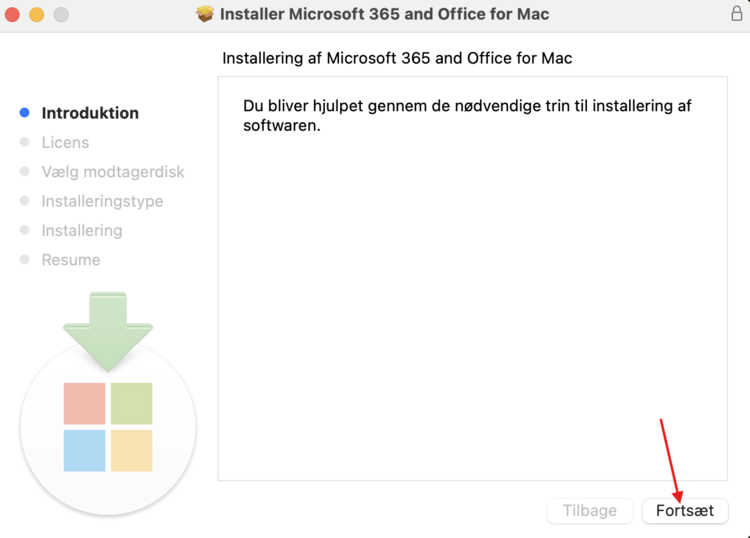Click the yellow square of the Microsoft logo
This screenshot has width=750, height=538.
[132, 450]
